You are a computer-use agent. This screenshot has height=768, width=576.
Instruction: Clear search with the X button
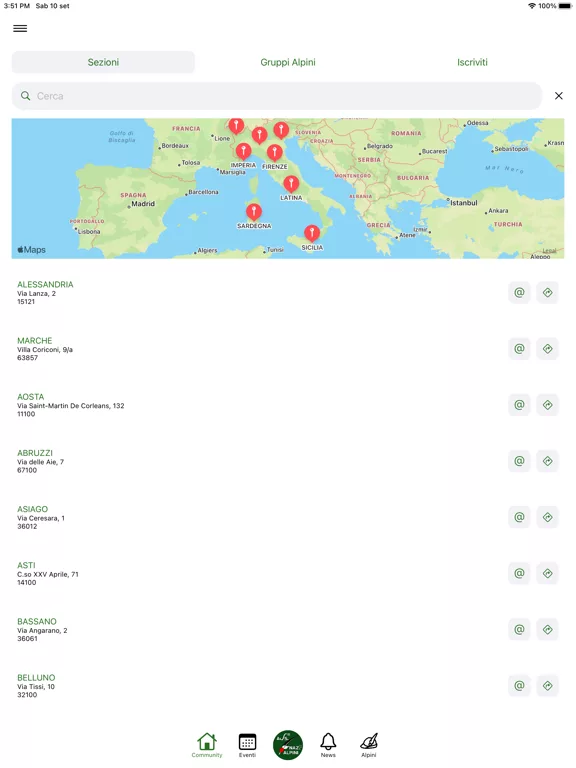tap(558, 96)
